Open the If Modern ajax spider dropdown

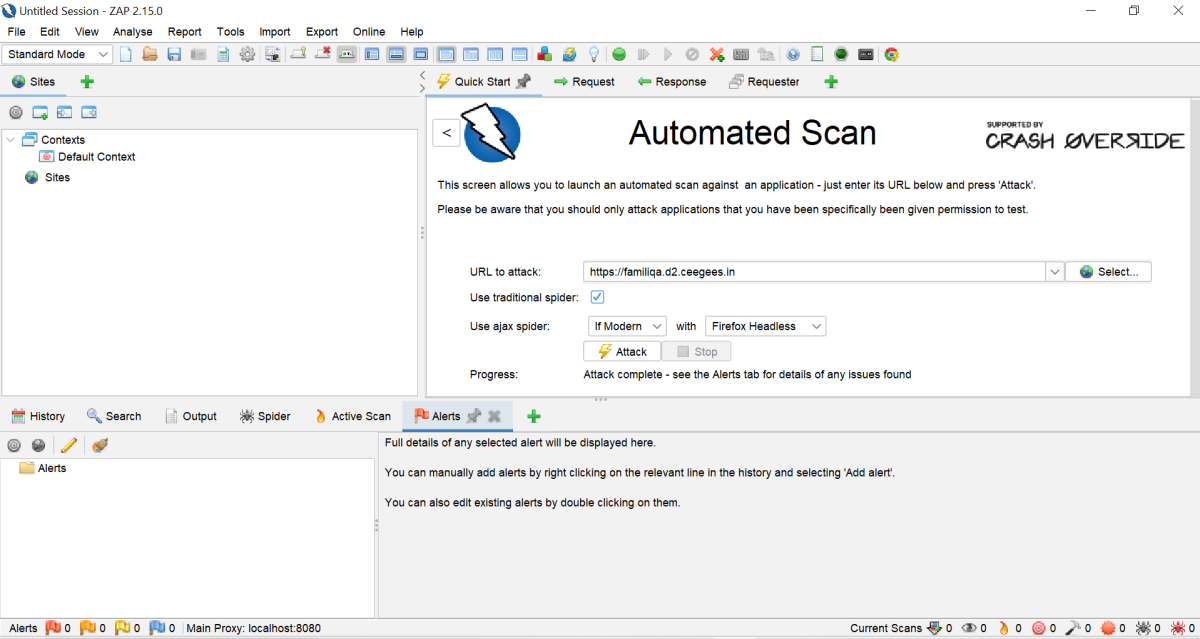[x=627, y=326]
